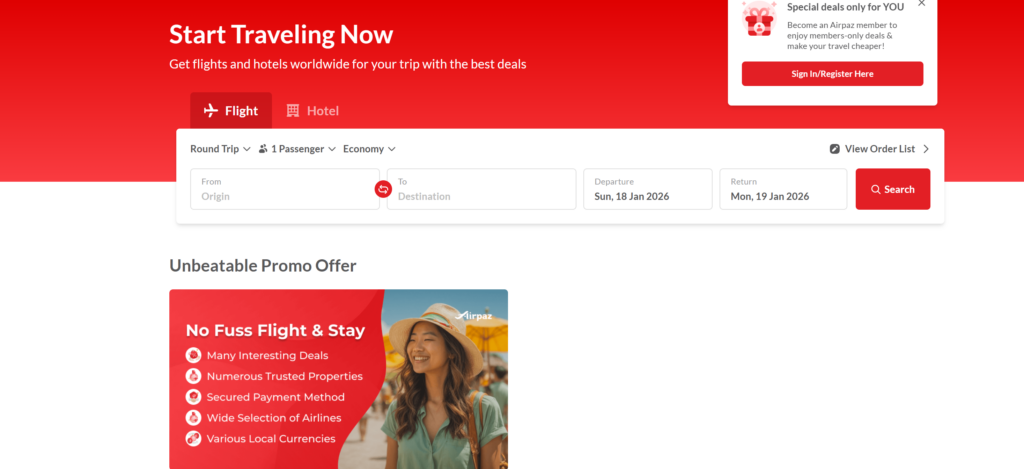Click the gift box icon in the deals popup
This screenshot has width=1024, height=469.
(x=760, y=18)
